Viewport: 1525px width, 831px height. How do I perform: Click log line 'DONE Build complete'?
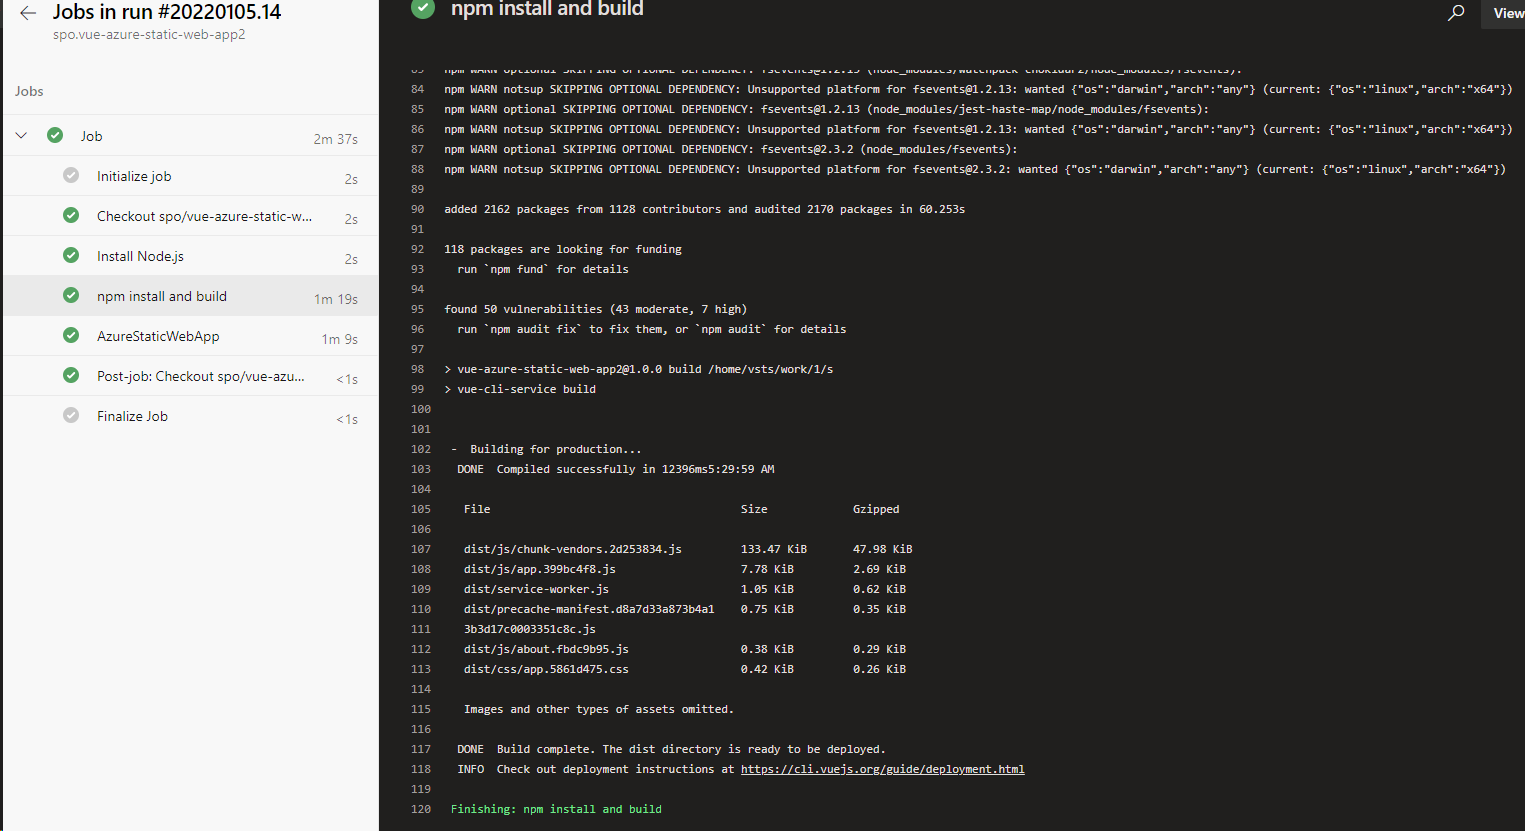pyautogui.click(x=671, y=749)
